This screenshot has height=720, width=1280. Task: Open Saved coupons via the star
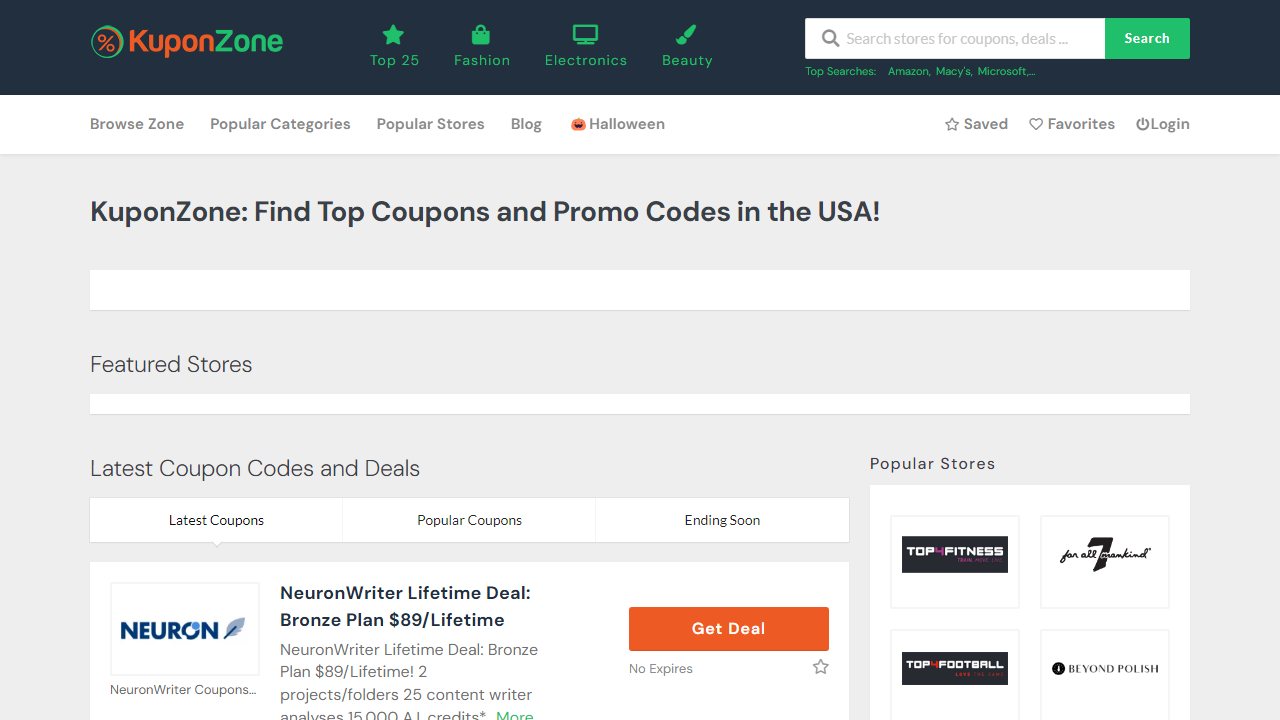pos(952,124)
